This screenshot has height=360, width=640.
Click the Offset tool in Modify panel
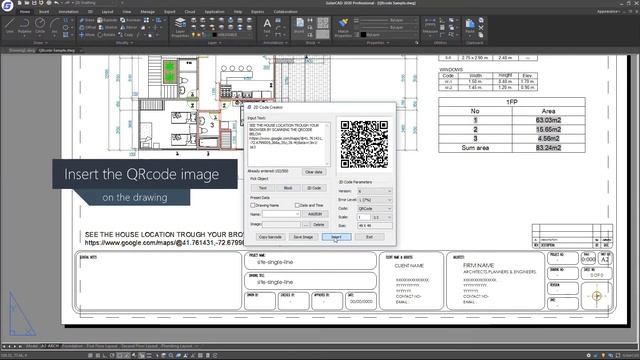(87, 27)
